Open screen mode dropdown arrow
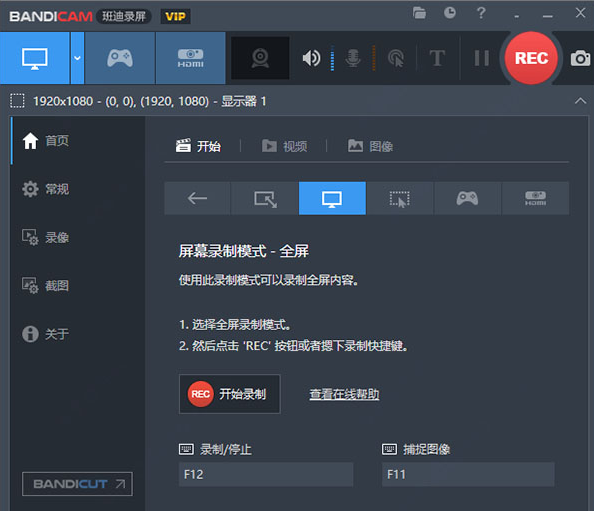 point(77,58)
